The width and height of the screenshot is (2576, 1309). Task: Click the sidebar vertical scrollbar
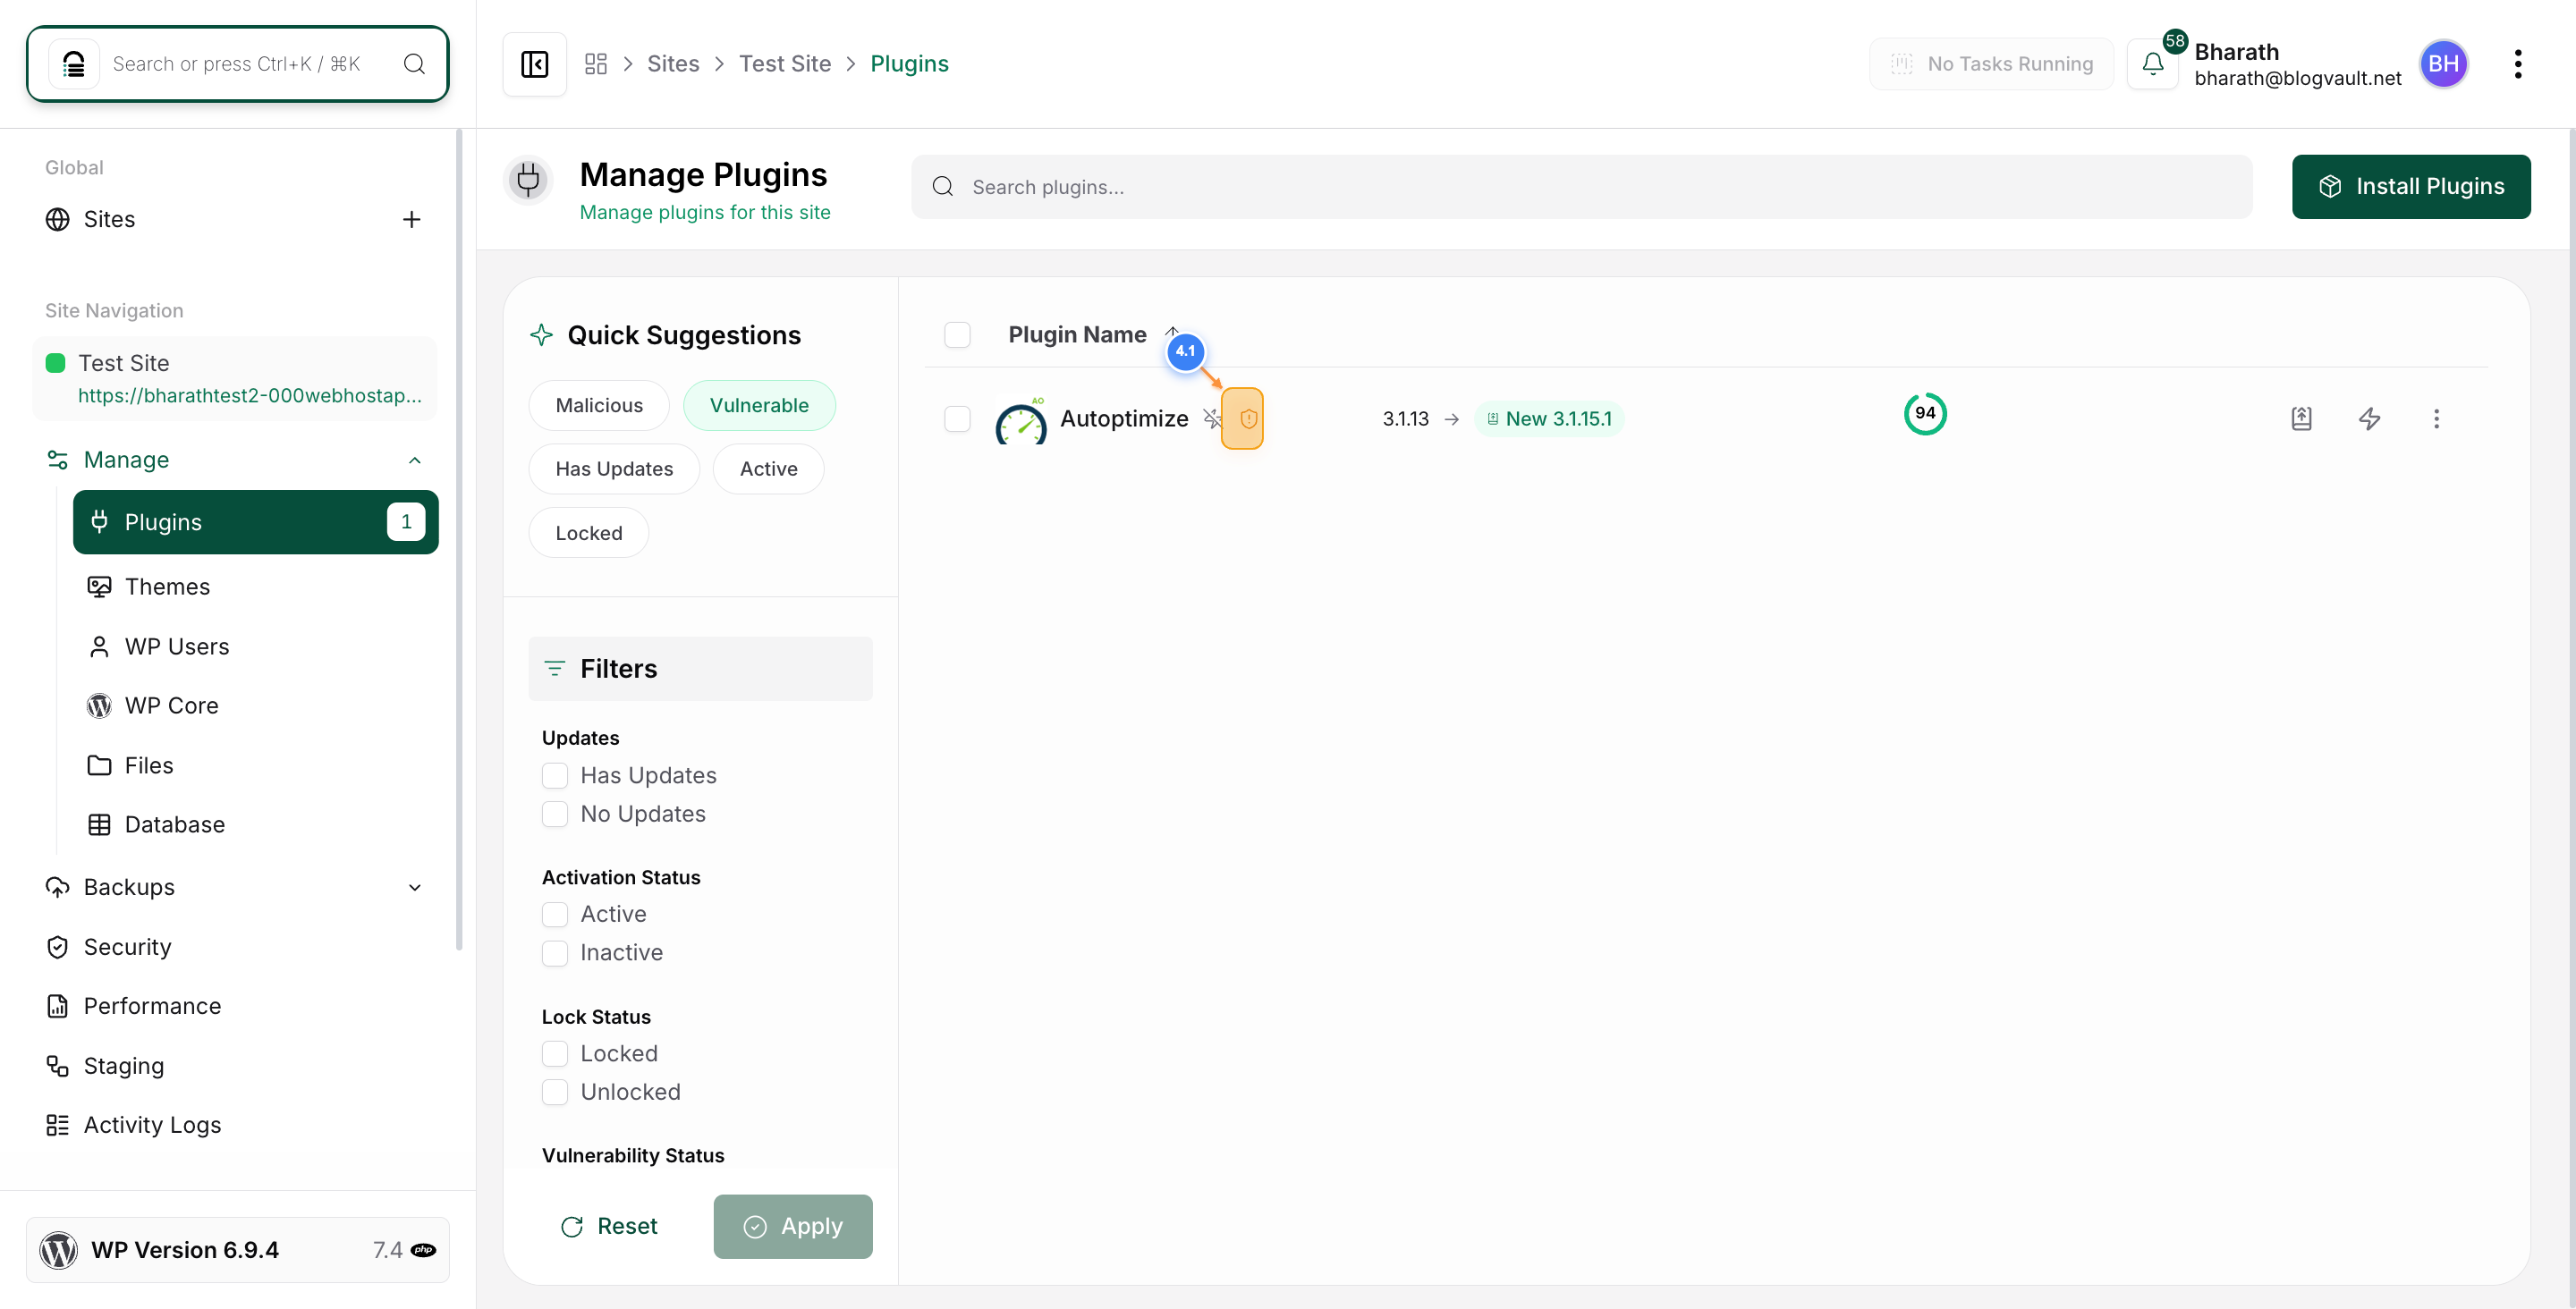click(x=459, y=540)
